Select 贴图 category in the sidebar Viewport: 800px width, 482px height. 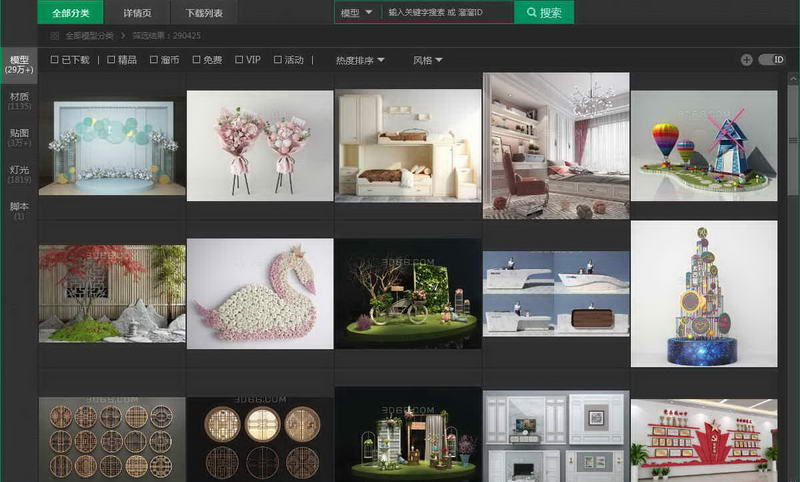[19, 137]
